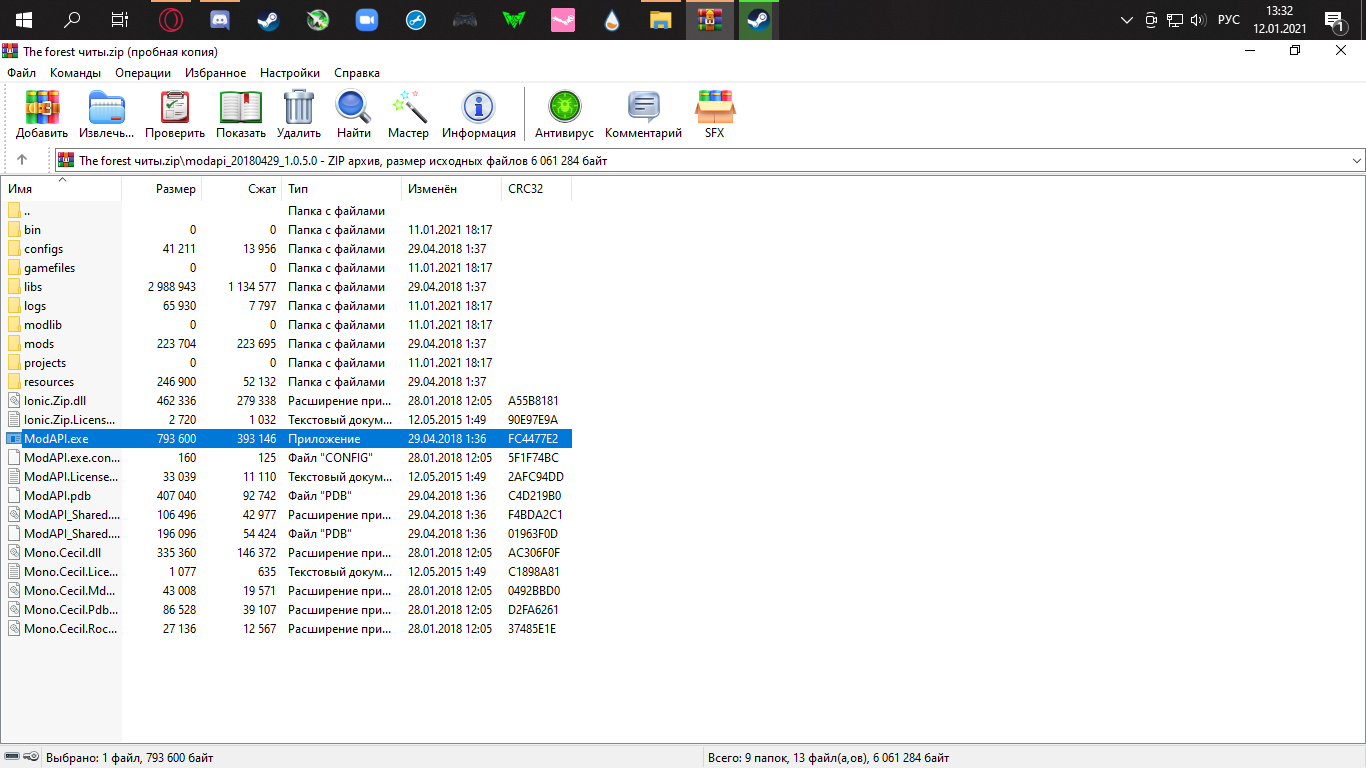The width and height of the screenshot is (1366, 768).
Task: Open the Найти (Find) tool
Action: (354, 114)
